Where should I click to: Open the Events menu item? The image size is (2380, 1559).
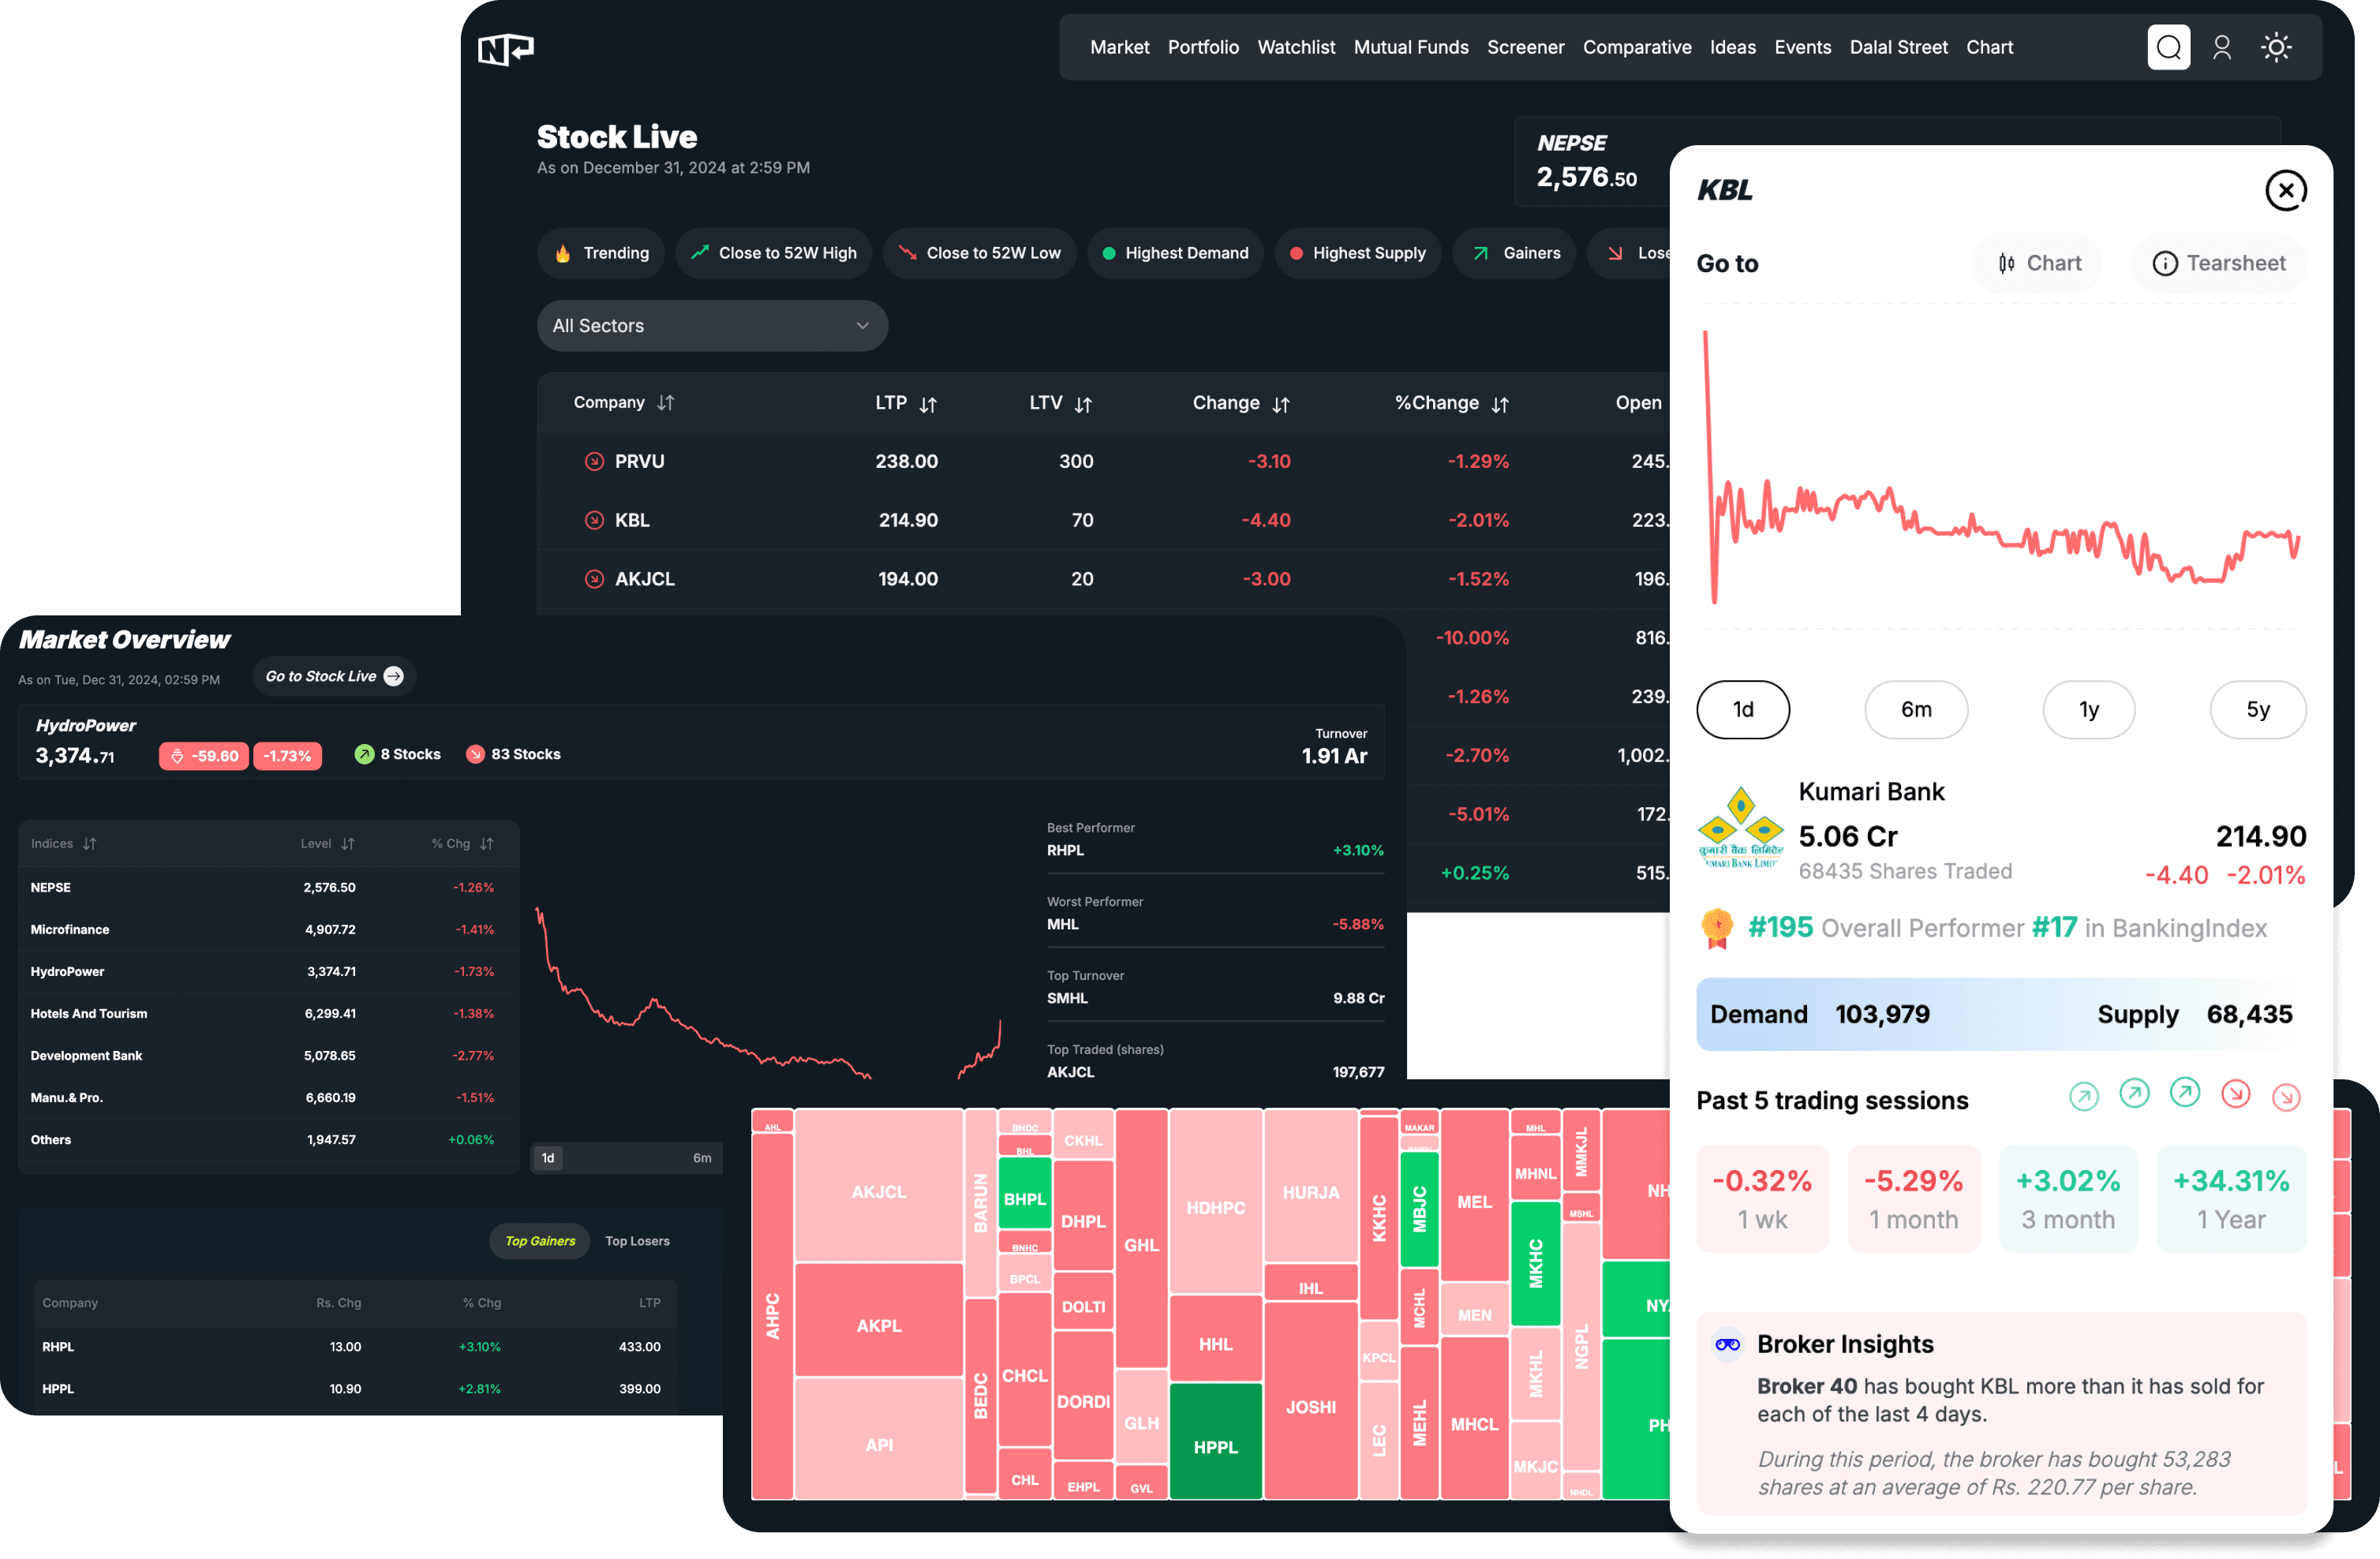pos(1802,47)
